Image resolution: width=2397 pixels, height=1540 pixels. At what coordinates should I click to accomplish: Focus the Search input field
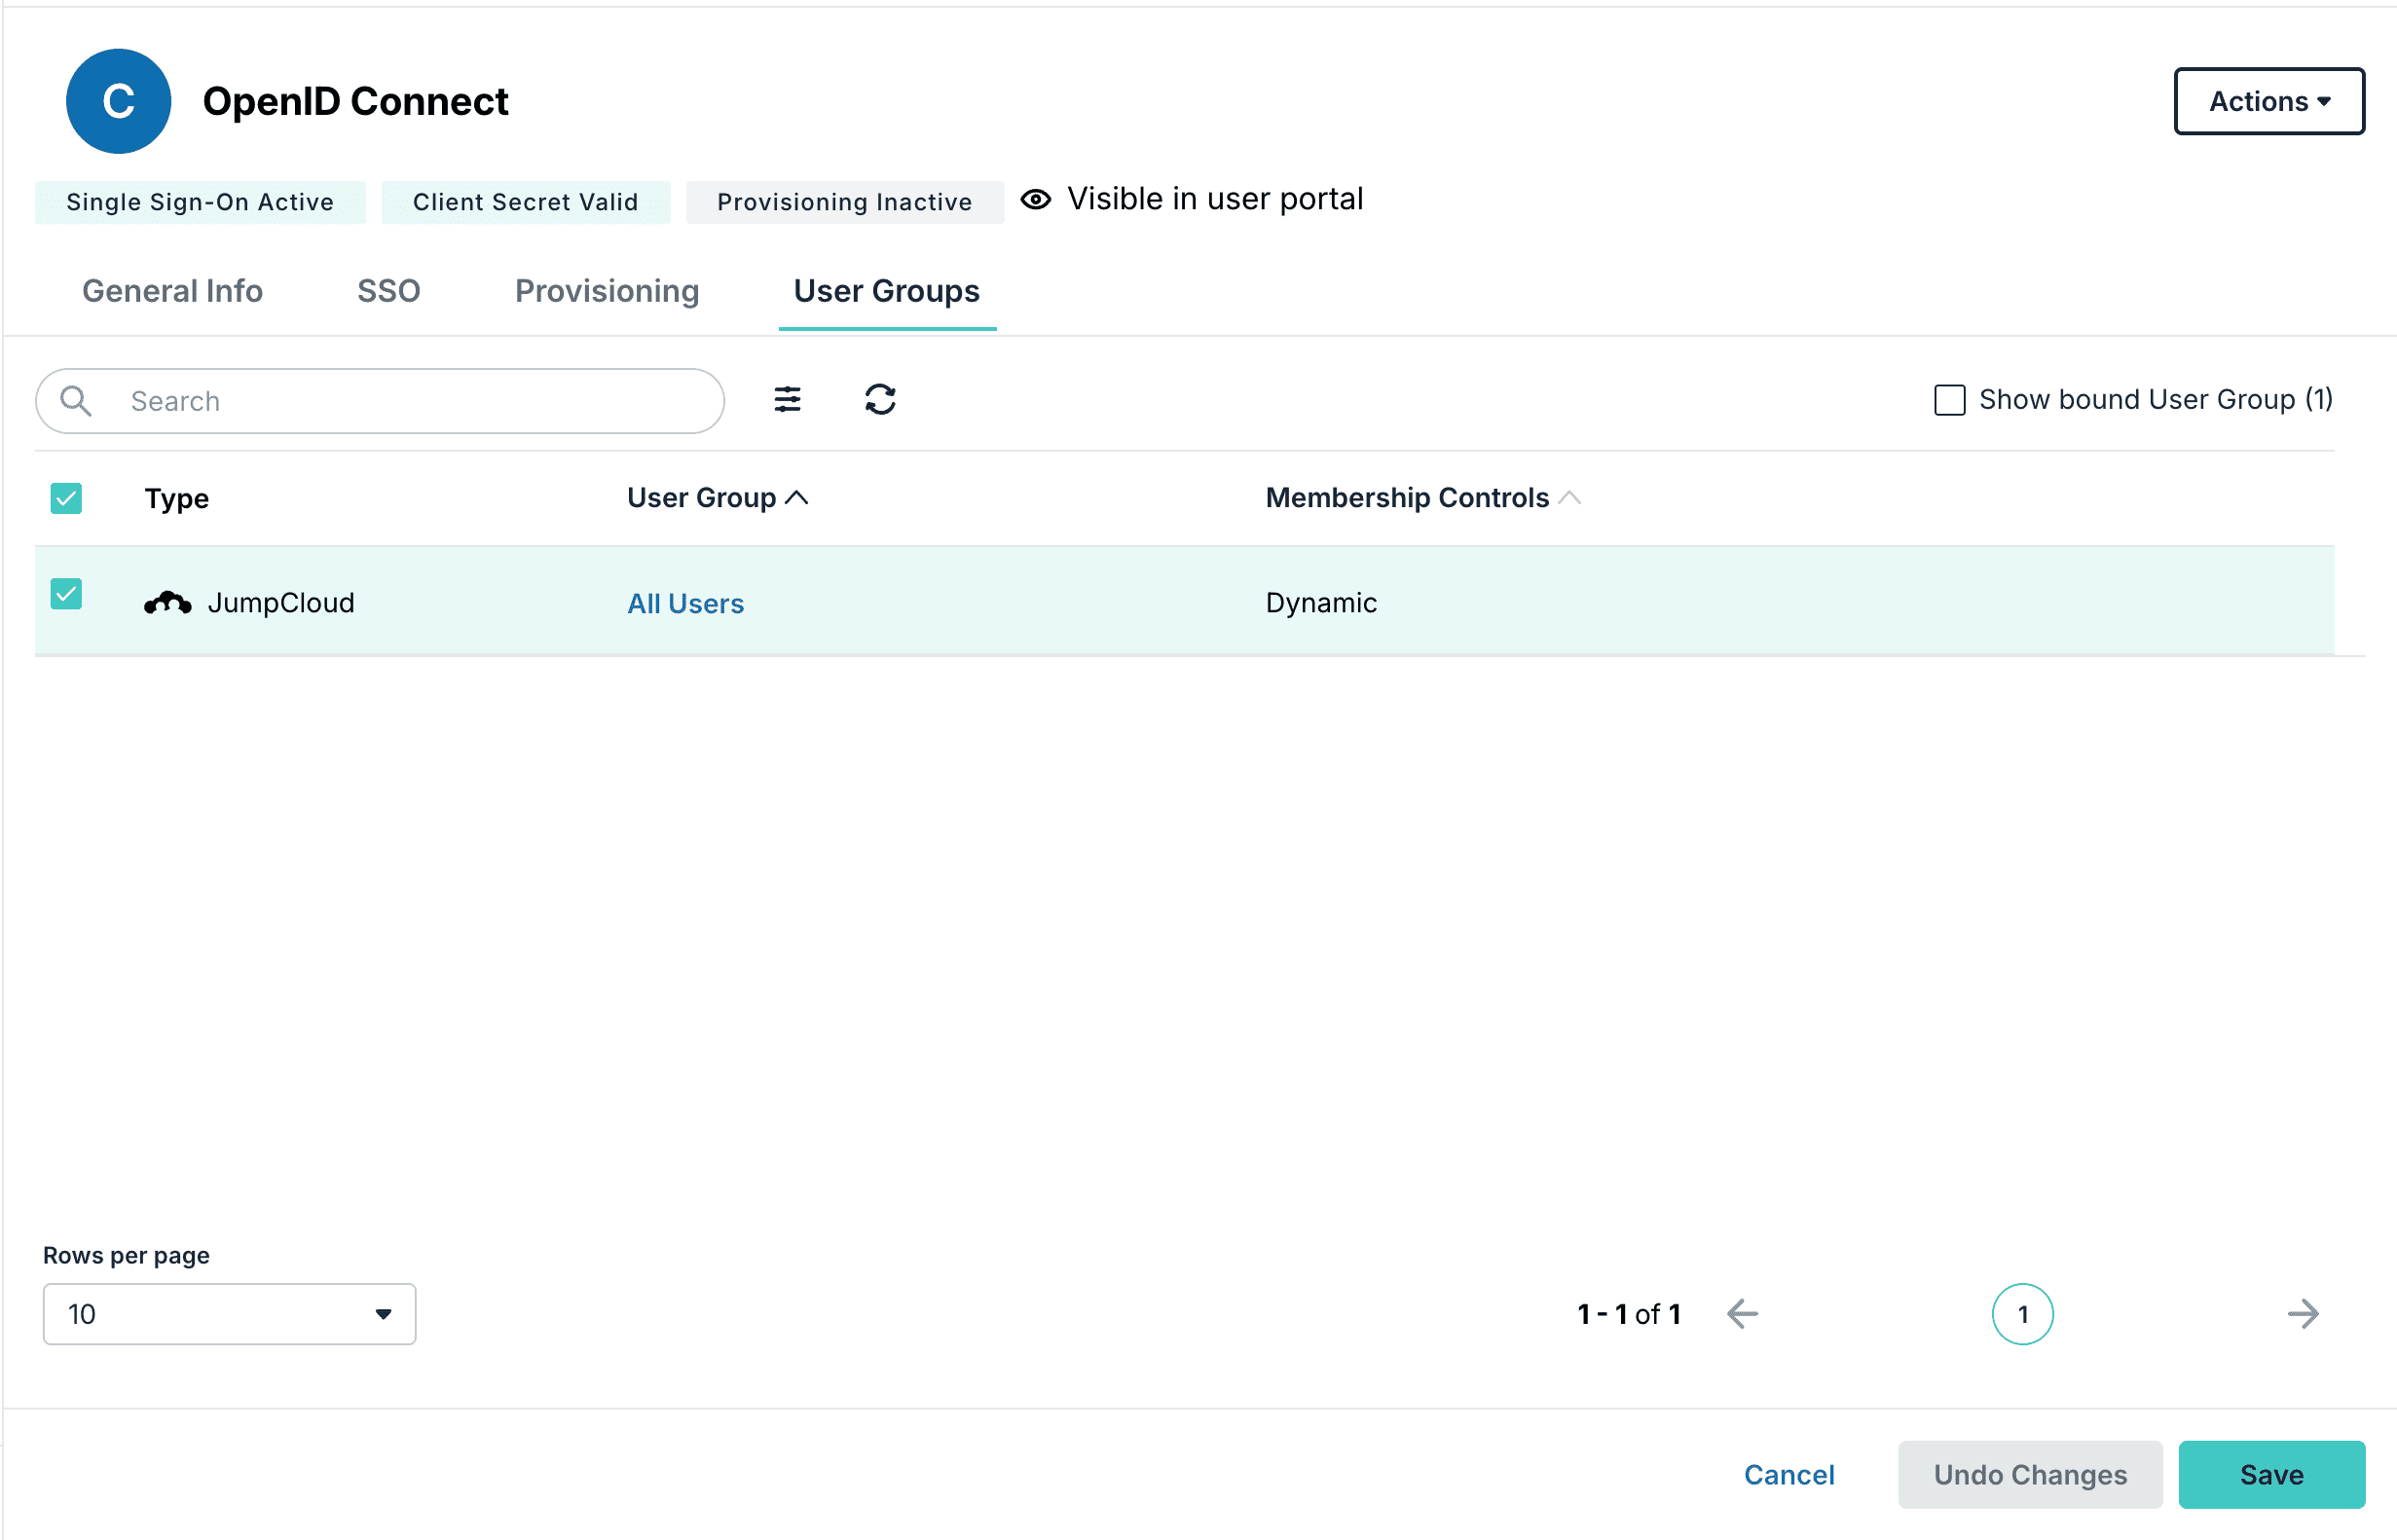380,401
